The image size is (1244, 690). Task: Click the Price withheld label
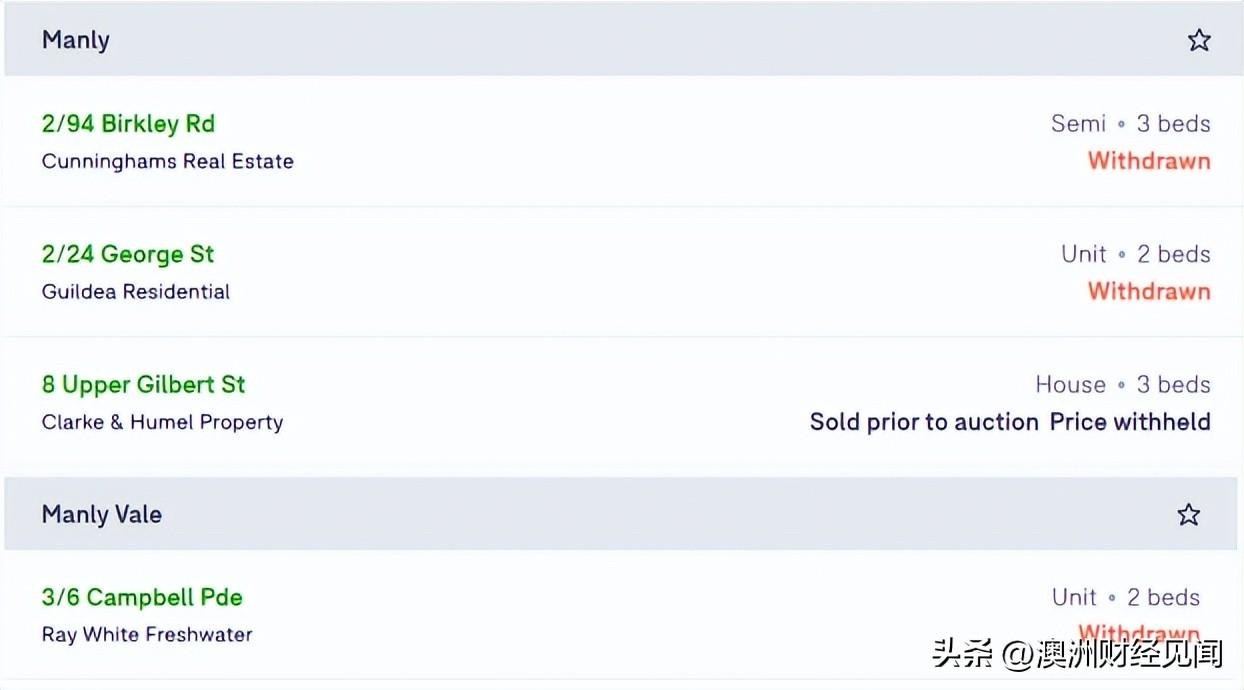pos(1130,422)
